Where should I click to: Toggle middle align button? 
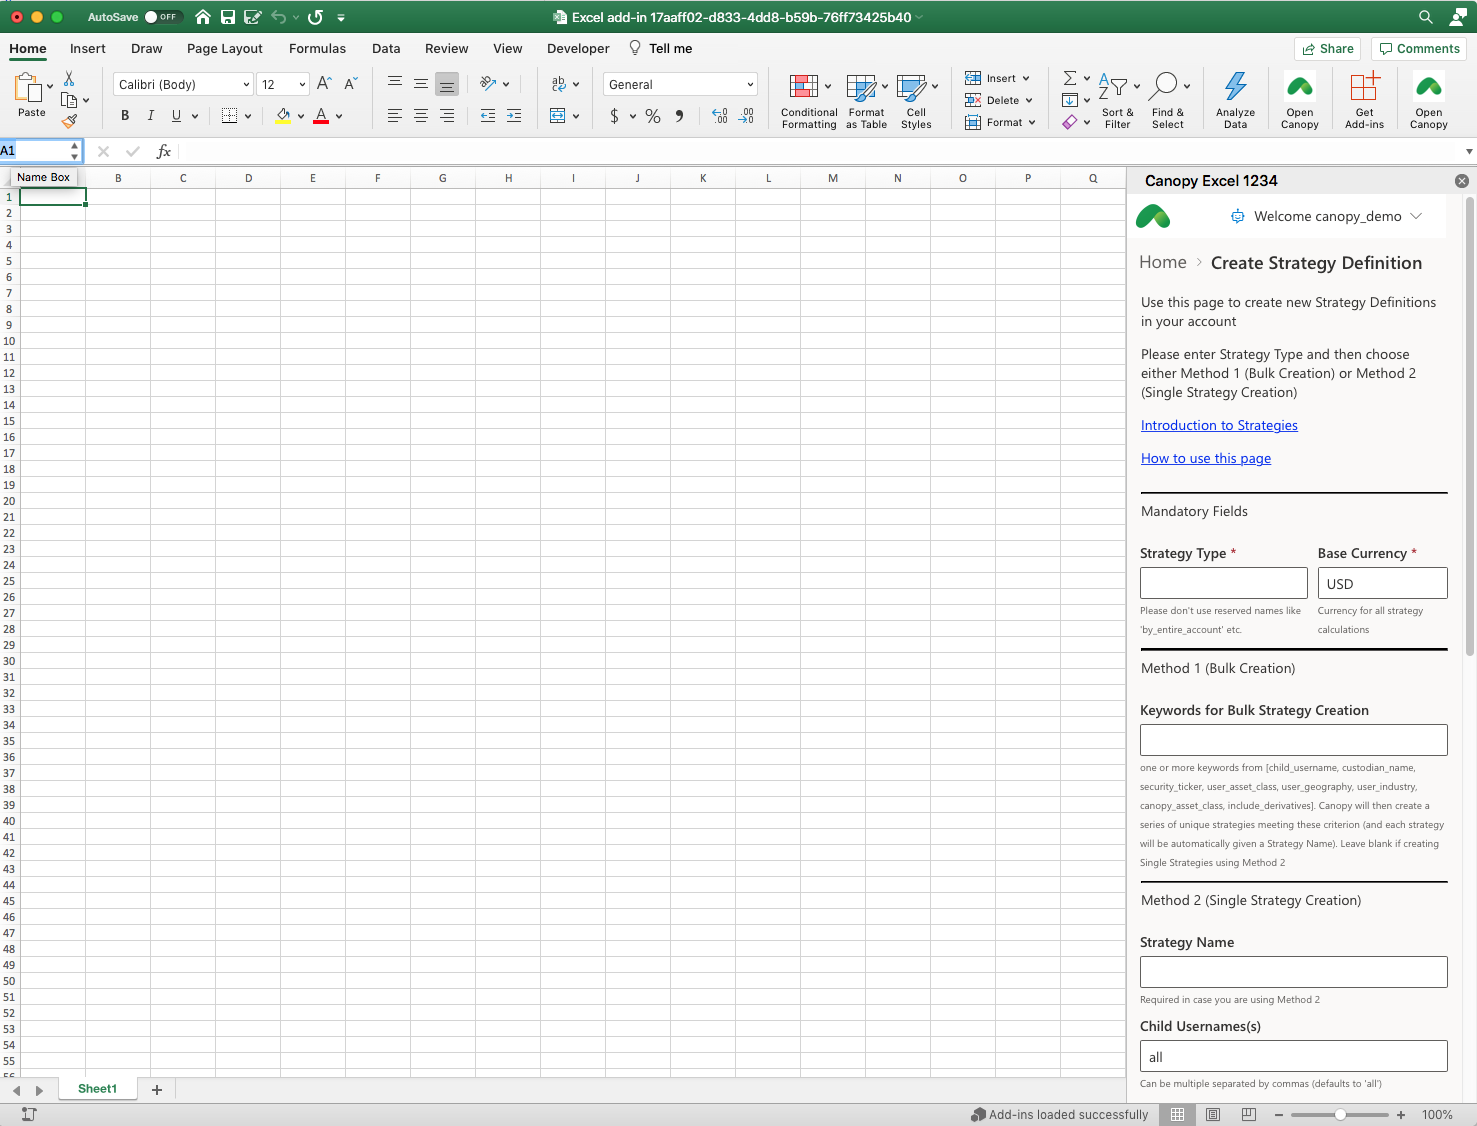pos(421,84)
